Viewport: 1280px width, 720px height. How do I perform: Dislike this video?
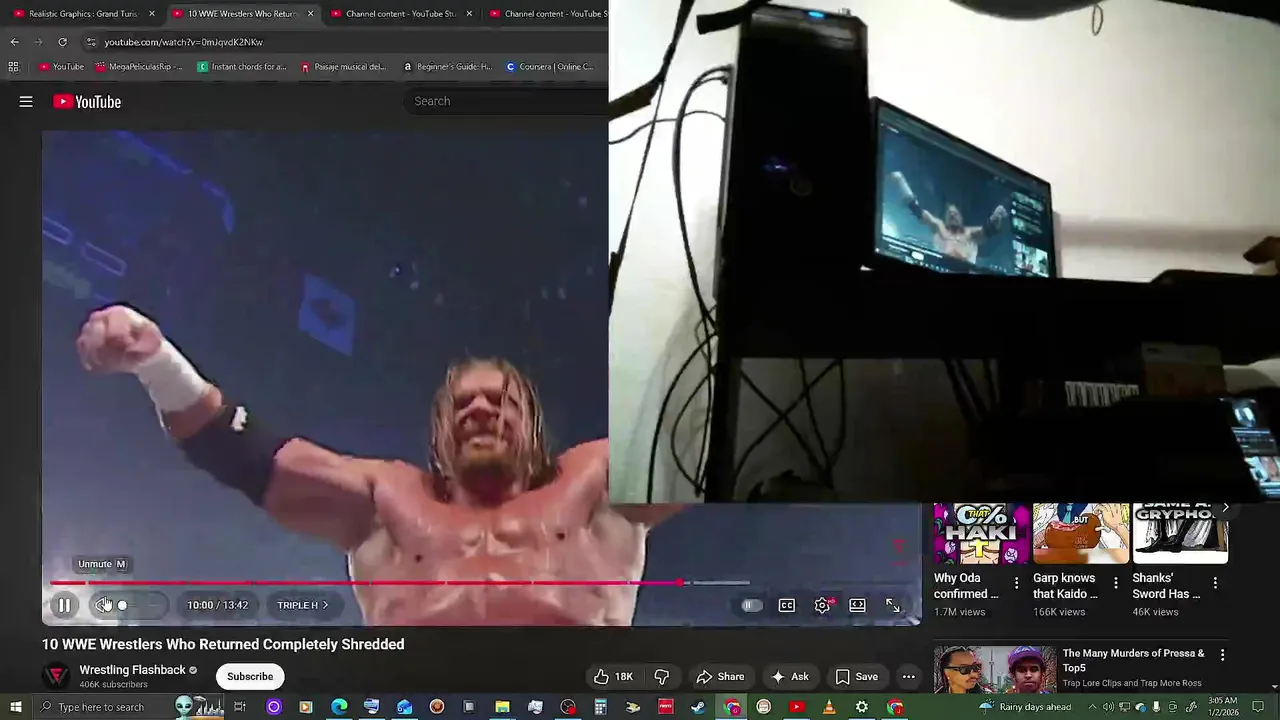click(x=661, y=676)
